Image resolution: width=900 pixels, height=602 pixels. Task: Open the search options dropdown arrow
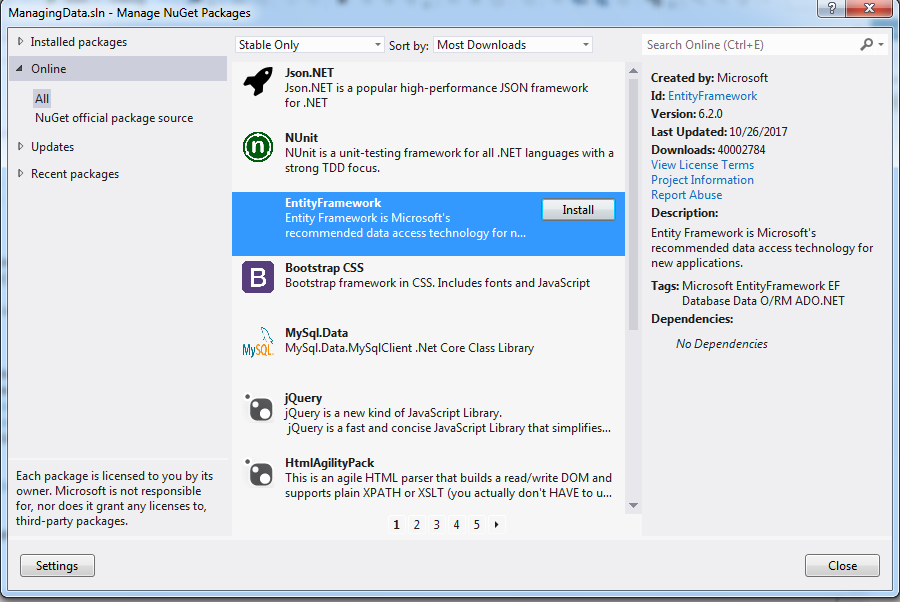(x=881, y=44)
